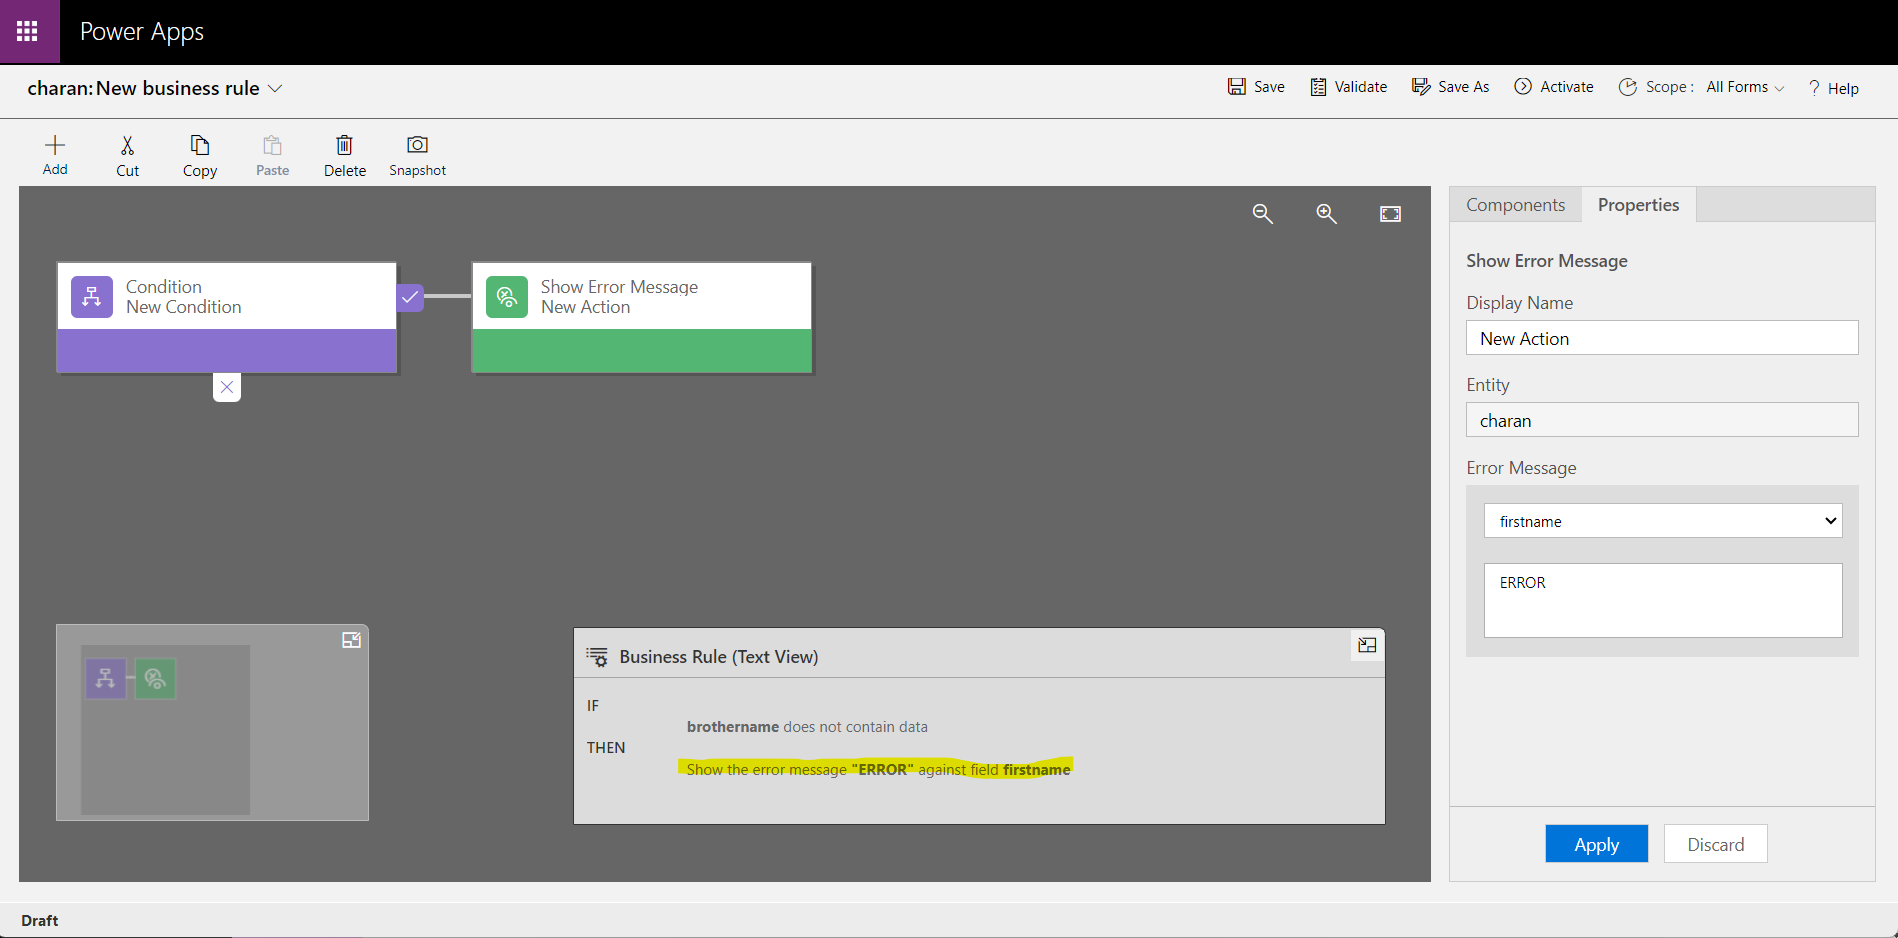
Task: Discard the property changes
Action: pyautogui.click(x=1715, y=844)
